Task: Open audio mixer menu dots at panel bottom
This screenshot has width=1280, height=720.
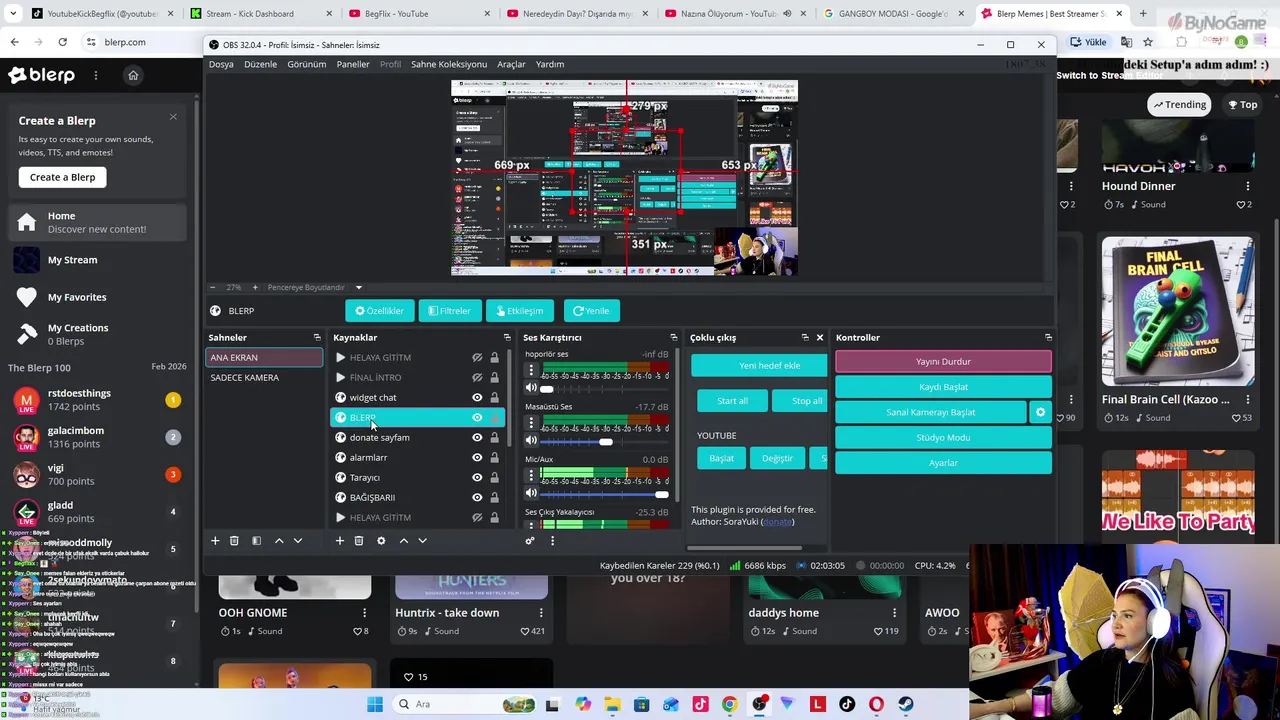Action: 552,541
